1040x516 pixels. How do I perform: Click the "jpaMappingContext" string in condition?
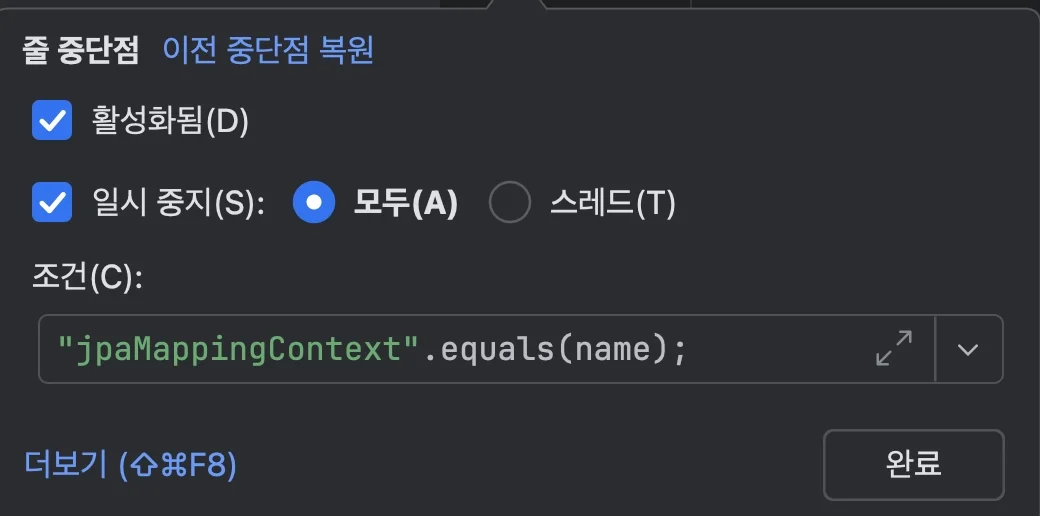click(x=236, y=349)
